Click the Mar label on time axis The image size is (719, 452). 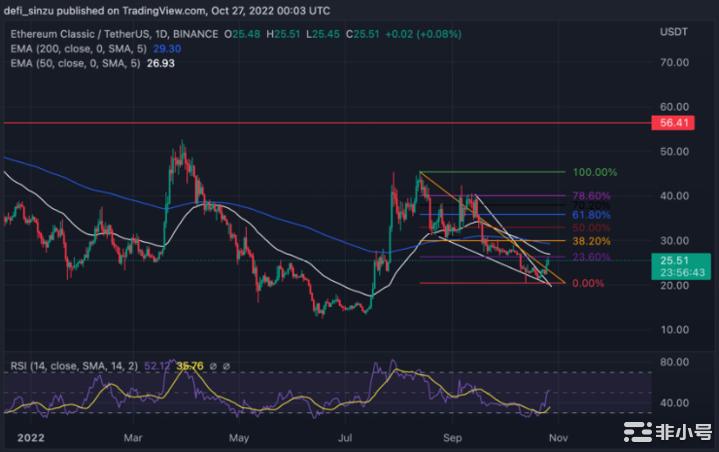(x=133, y=437)
